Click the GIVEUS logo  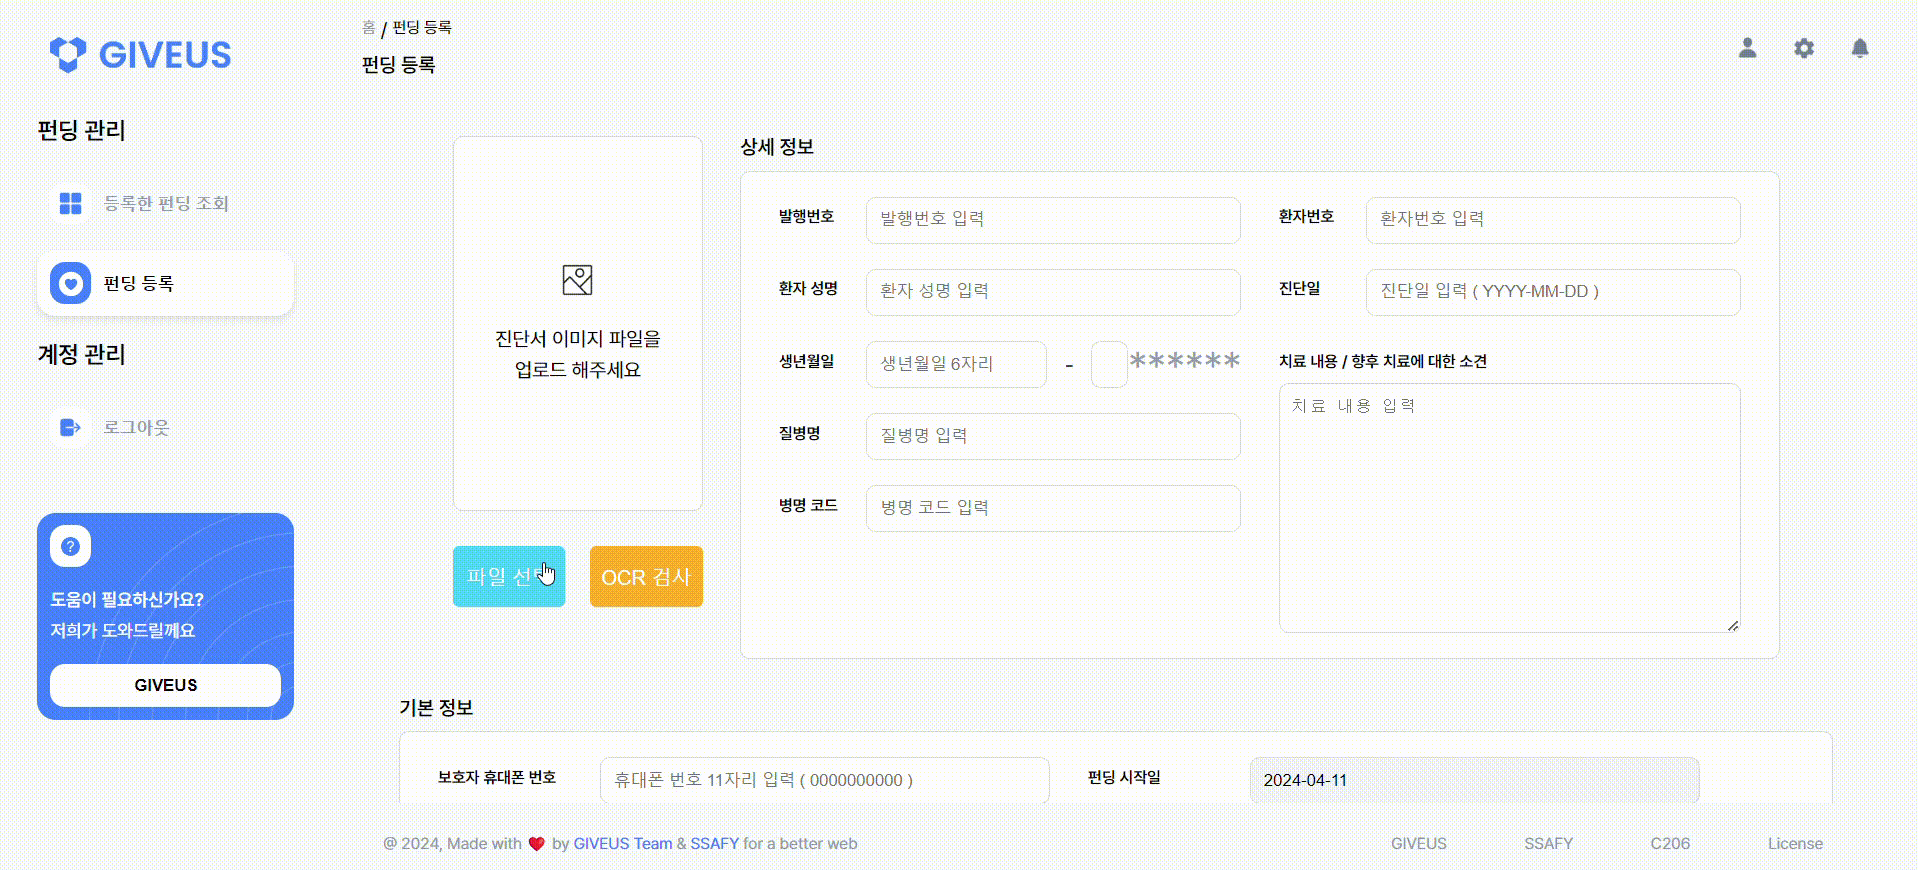click(x=140, y=54)
